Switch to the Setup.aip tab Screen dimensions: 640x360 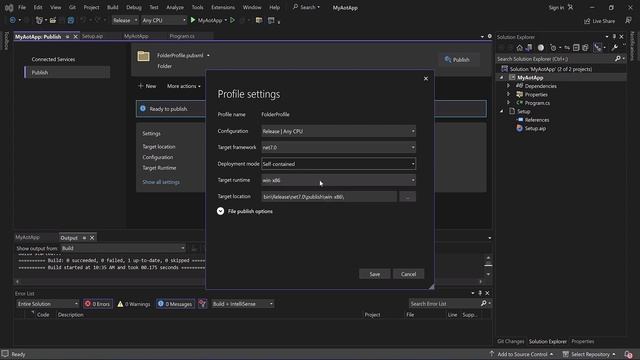point(92,36)
